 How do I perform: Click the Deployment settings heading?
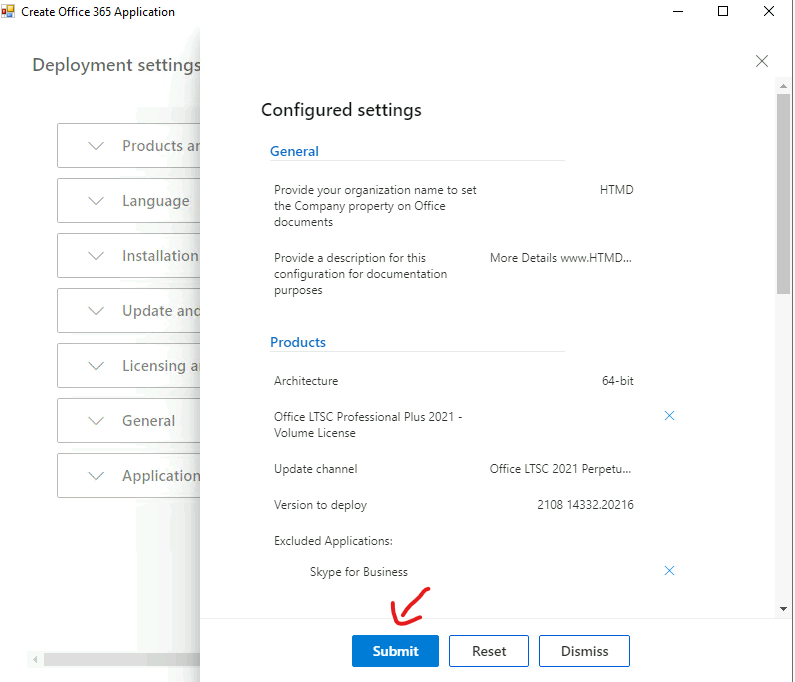(117, 65)
